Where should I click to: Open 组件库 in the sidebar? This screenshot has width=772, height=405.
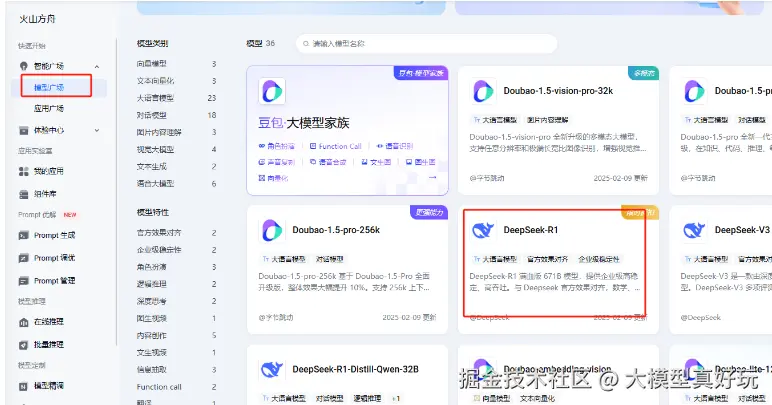point(45,194)
